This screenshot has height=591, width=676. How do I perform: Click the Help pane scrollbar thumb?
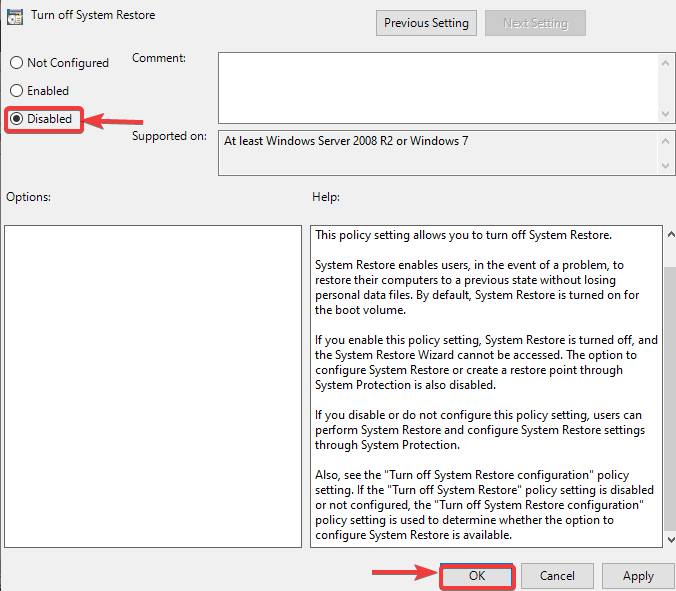670,399
